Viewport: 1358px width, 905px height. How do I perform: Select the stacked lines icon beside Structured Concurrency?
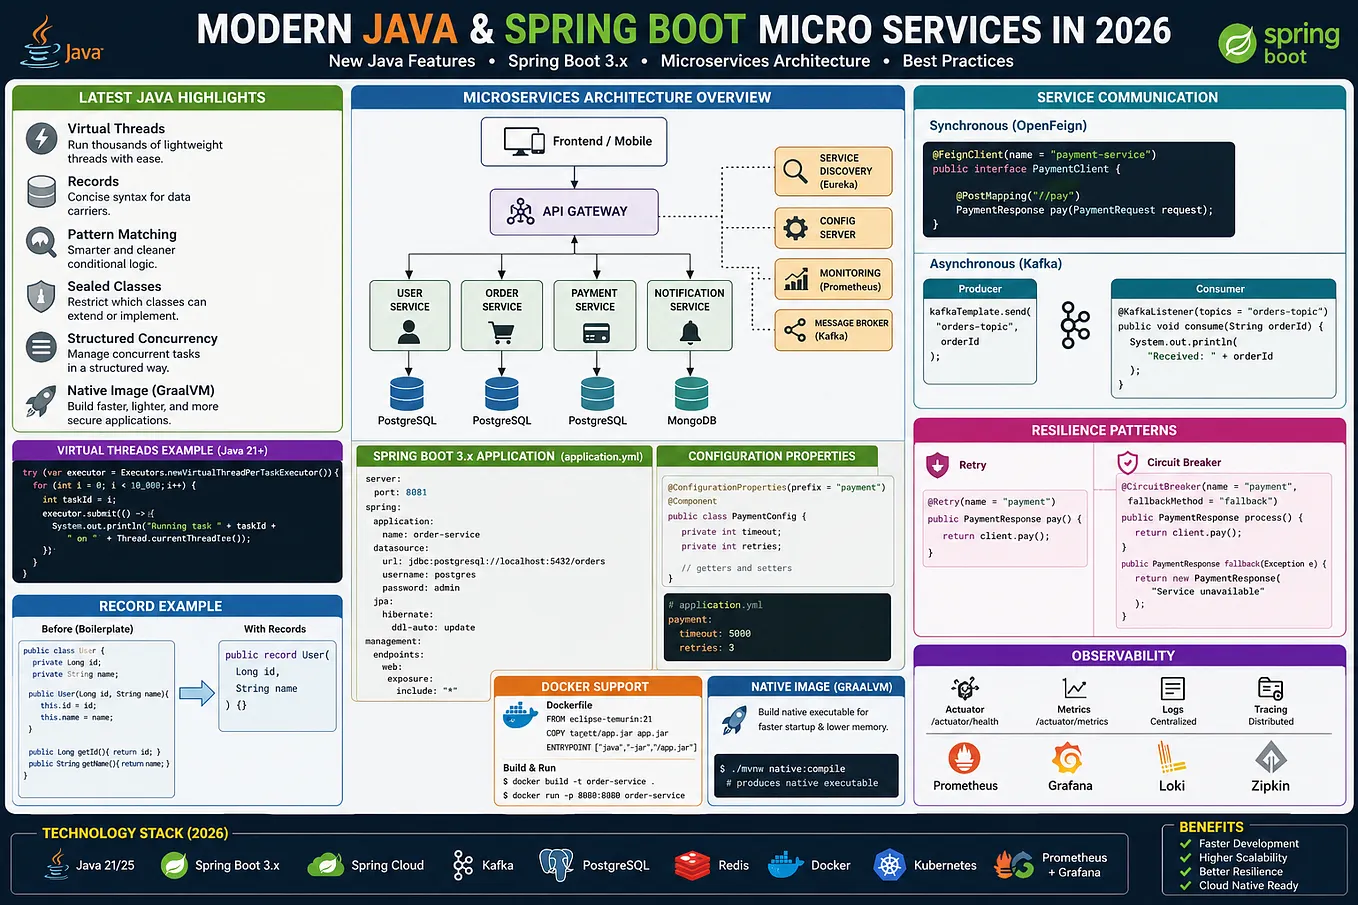(x=41, y=348)
